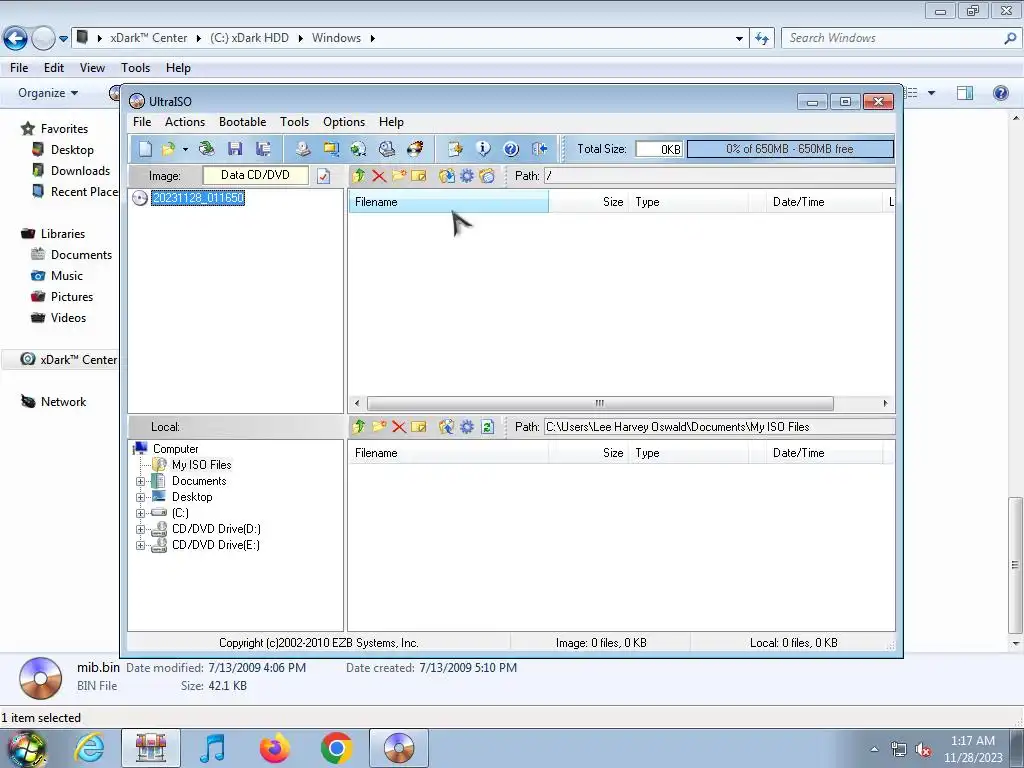1024x768 pixels.
Task: Click the Local Path field showing My ISO Files
Action: (720, 426)
